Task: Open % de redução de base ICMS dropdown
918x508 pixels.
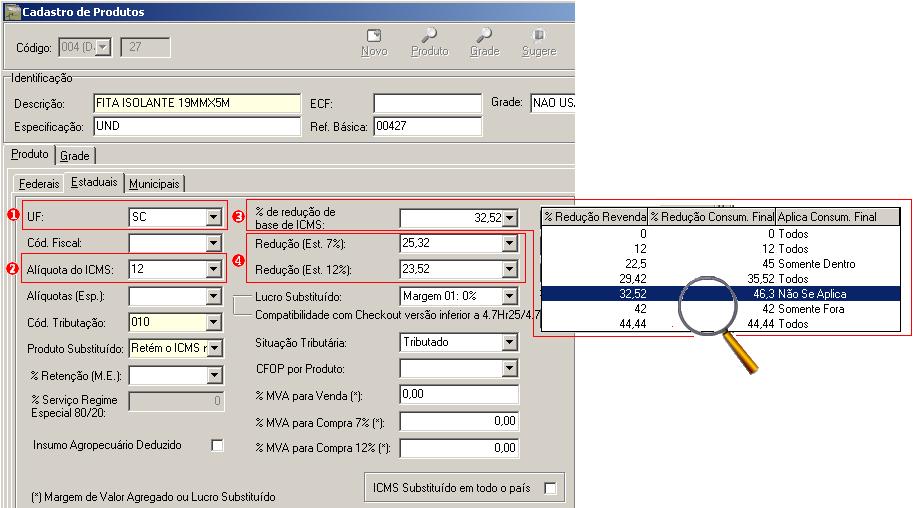Action: (510, 218)
